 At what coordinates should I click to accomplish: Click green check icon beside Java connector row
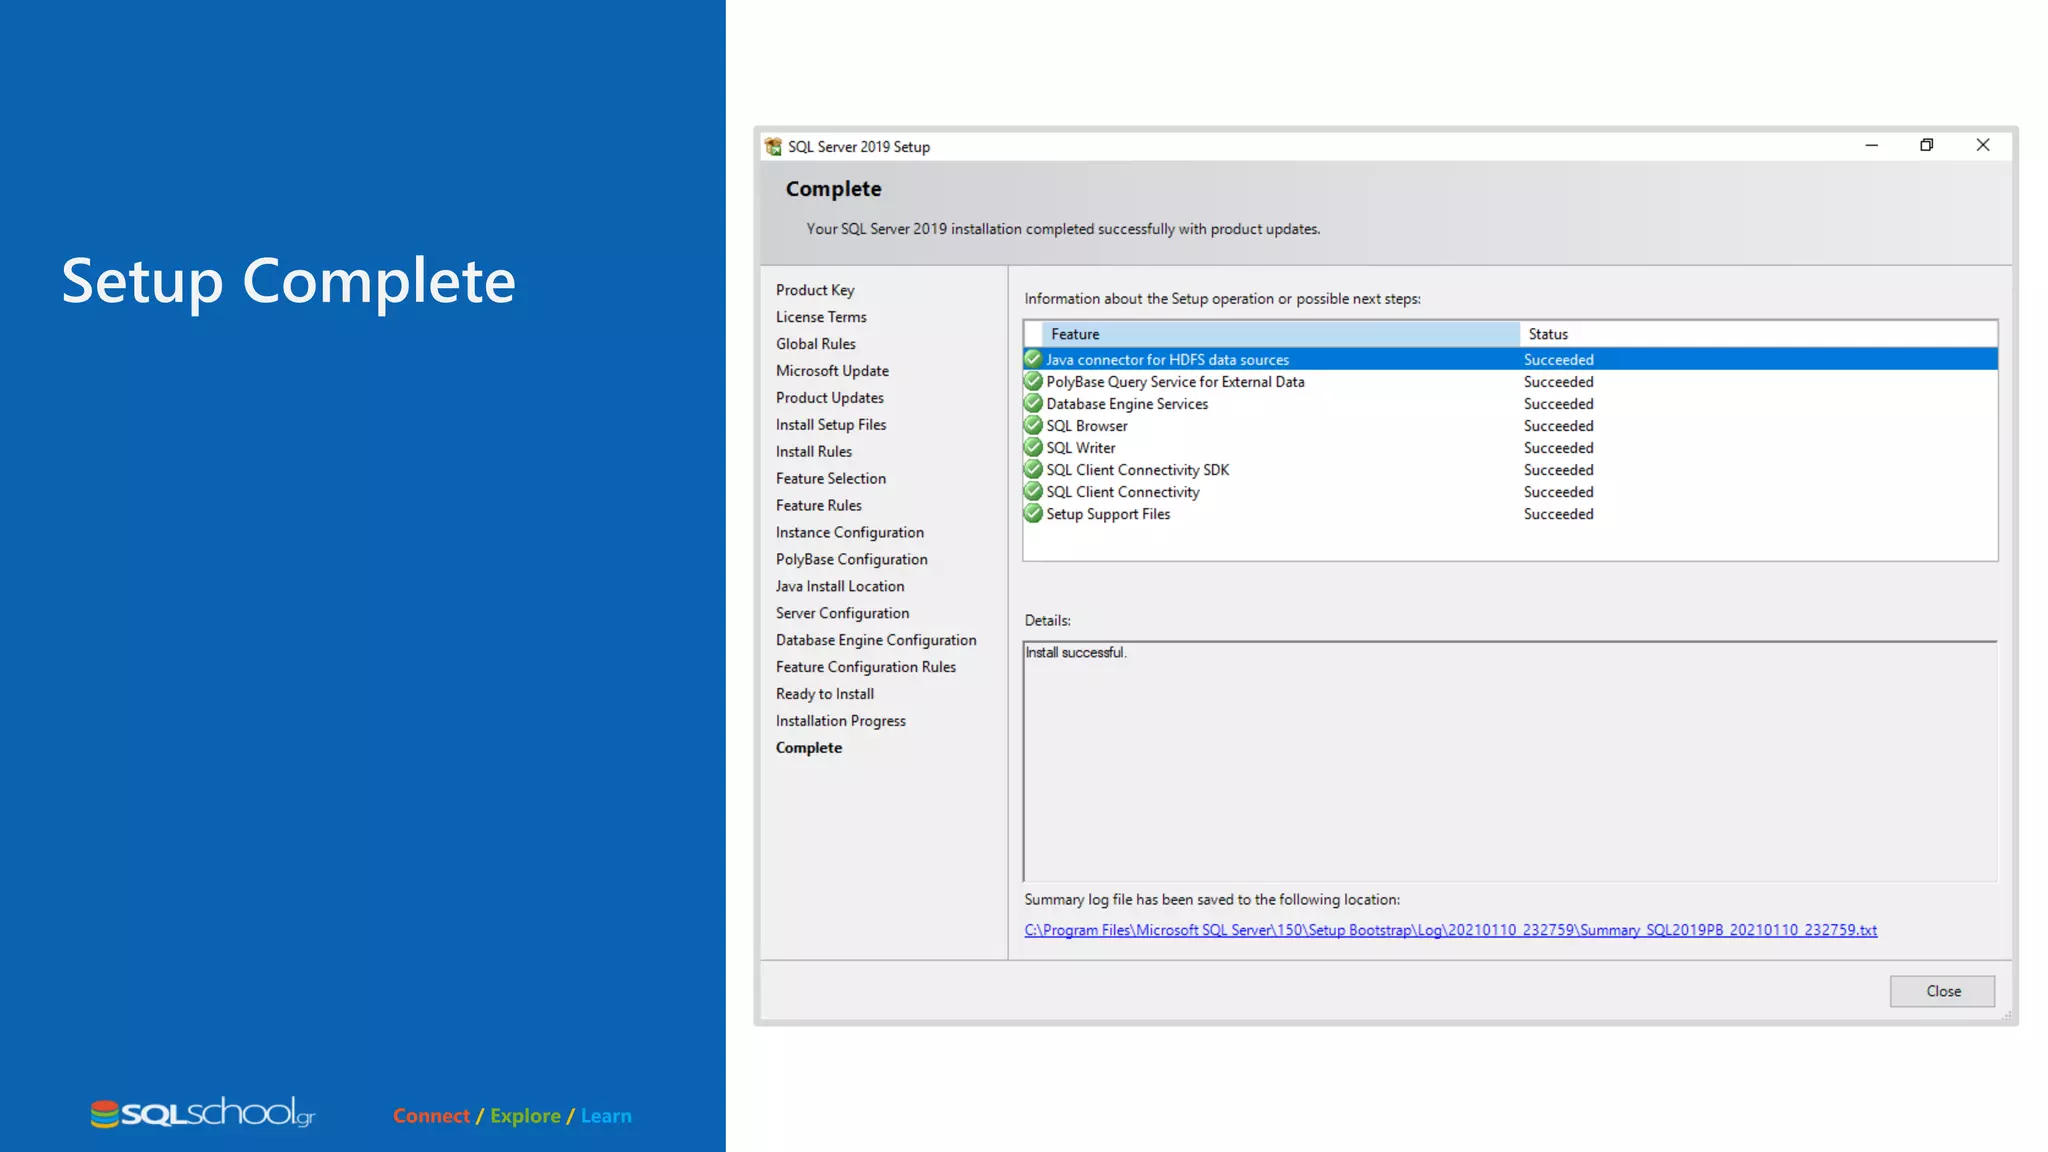point(1033,359)
